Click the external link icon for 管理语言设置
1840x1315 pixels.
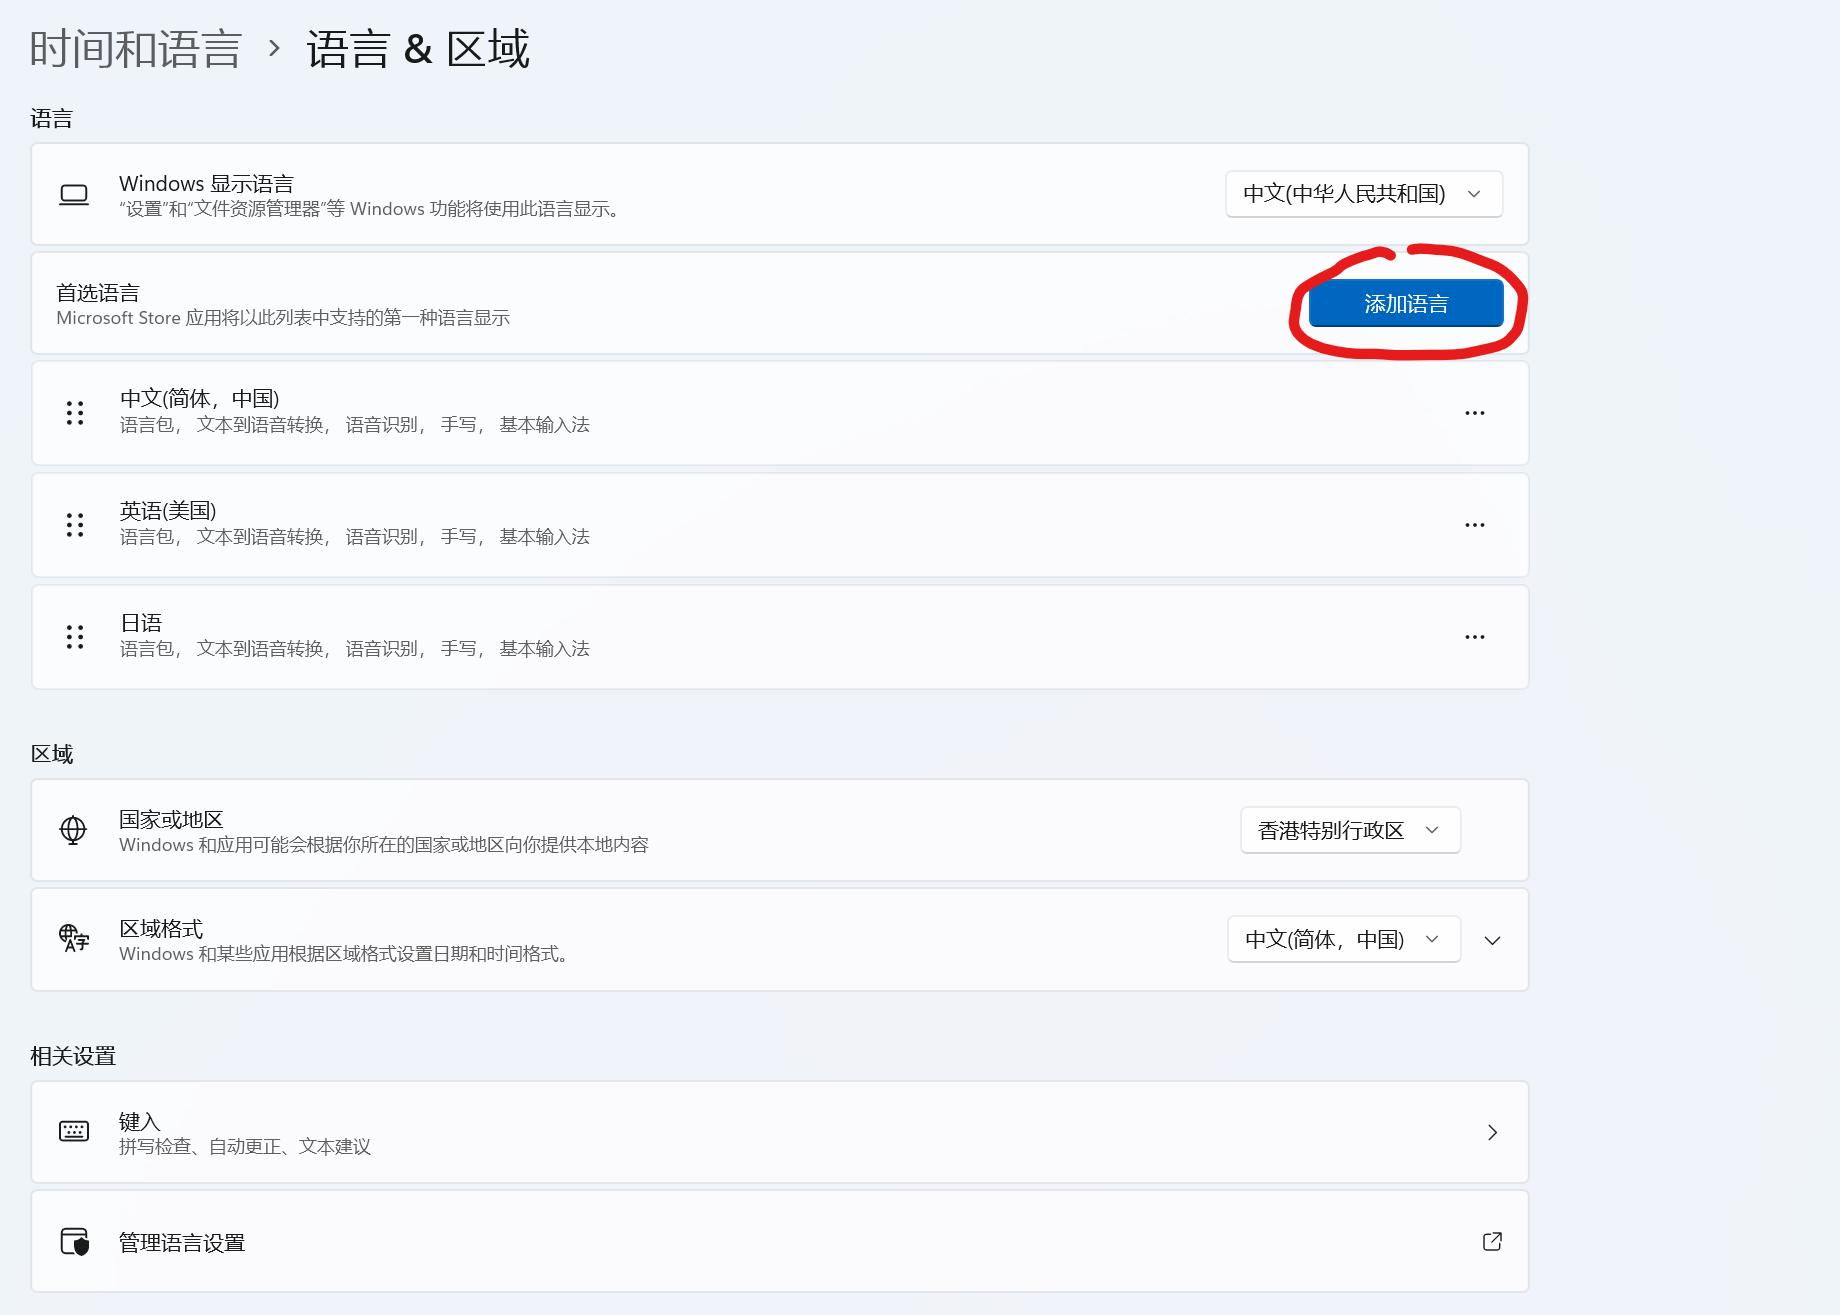pyautogui.click(x=1492, y=1241)
